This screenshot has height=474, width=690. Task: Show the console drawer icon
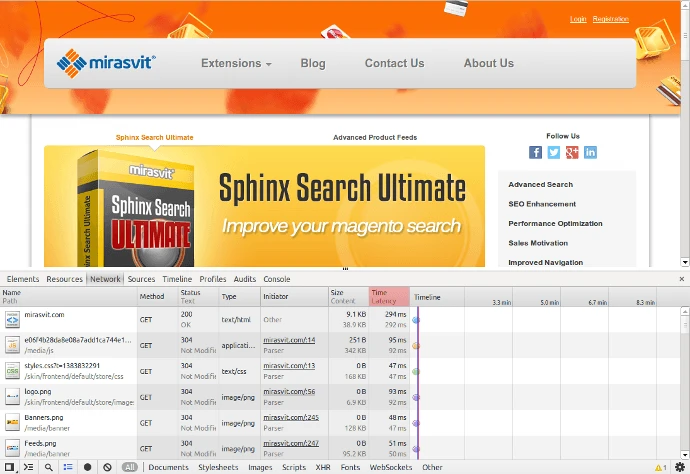pyautogui.click(x=28, y=467)
